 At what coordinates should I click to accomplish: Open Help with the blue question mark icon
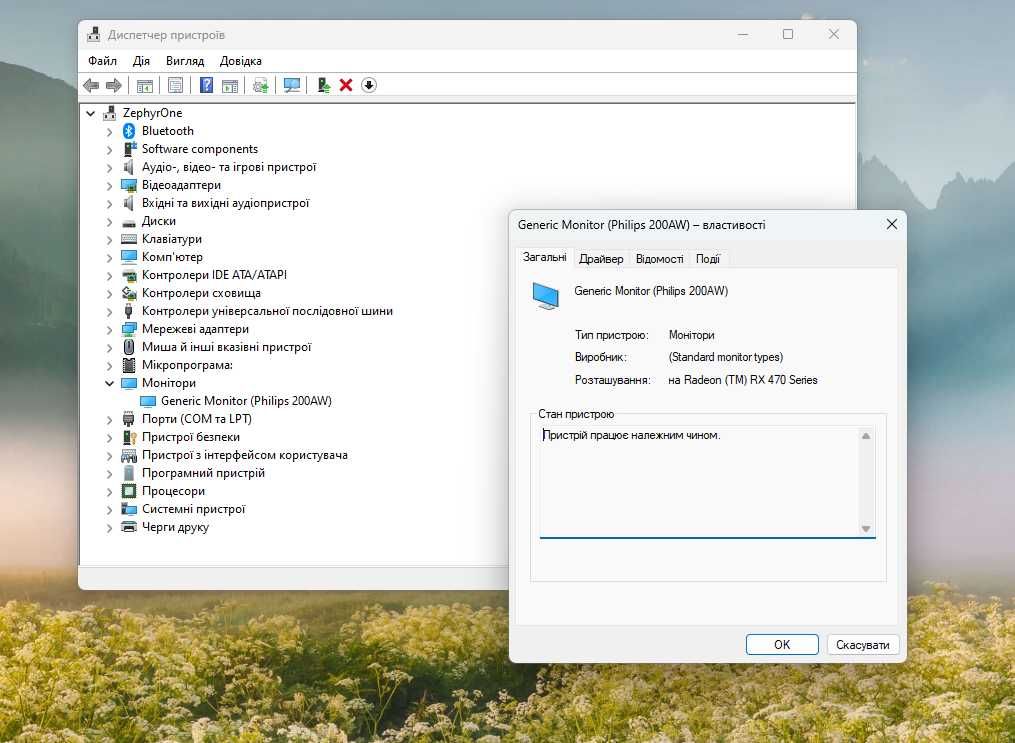tap(206, 85)
